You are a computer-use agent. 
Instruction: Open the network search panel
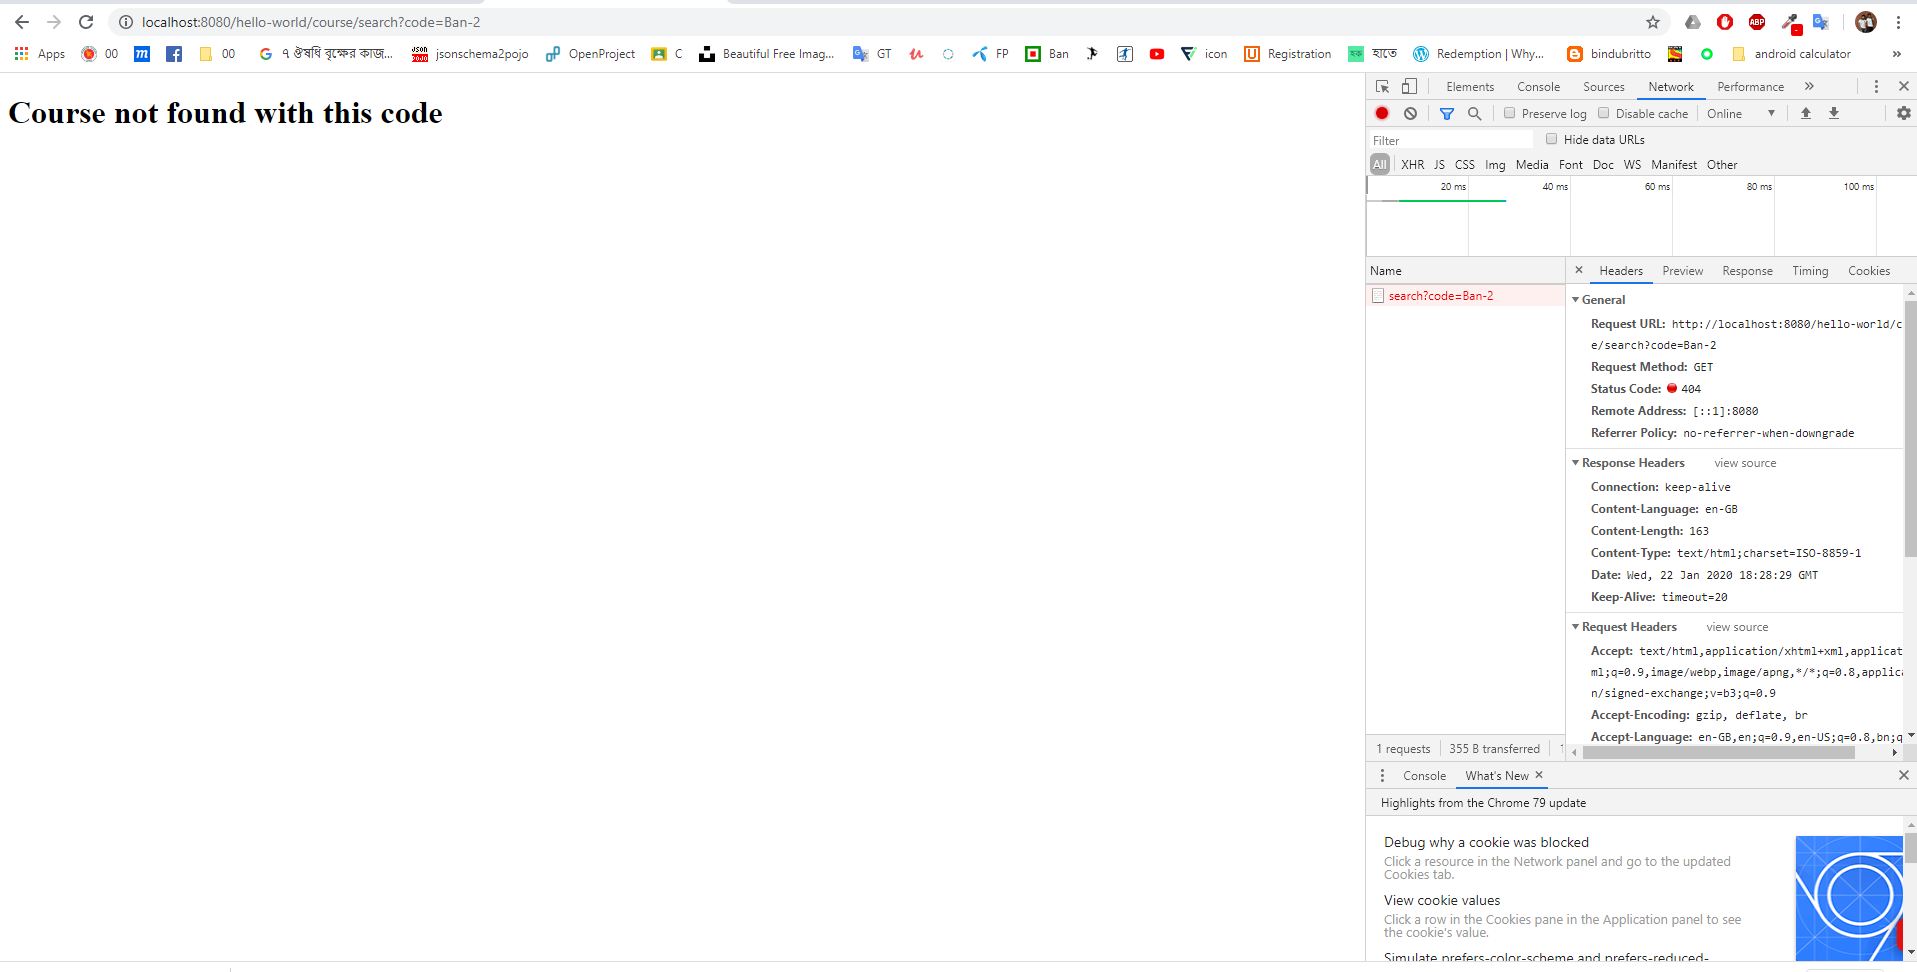(1474, 113)
